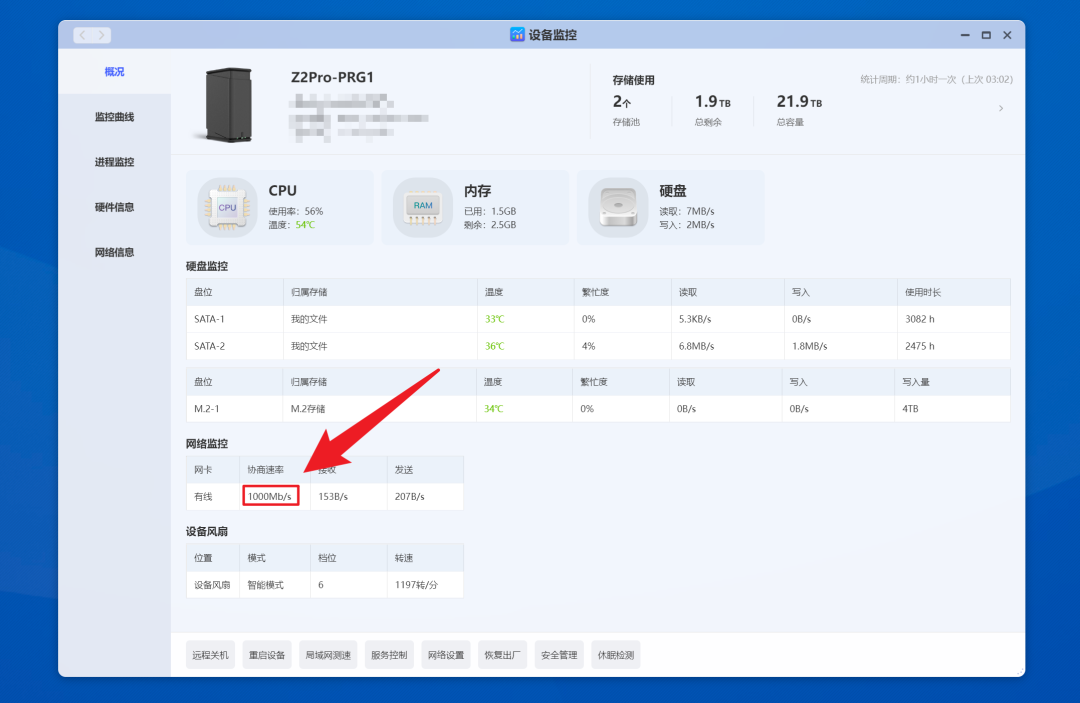Click the CPU chip icon

click(x=227, y=207)
